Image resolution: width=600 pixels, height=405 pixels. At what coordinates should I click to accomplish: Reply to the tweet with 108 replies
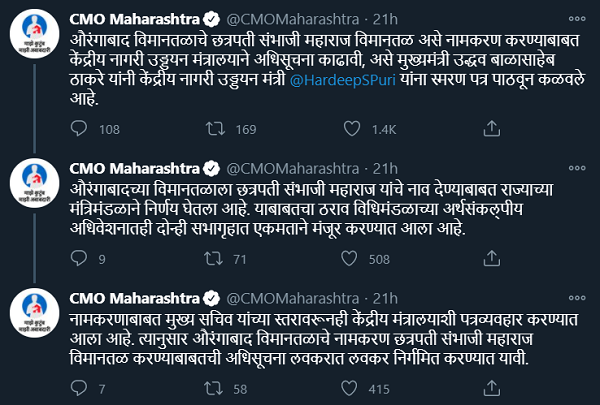[x=78, y=127]
